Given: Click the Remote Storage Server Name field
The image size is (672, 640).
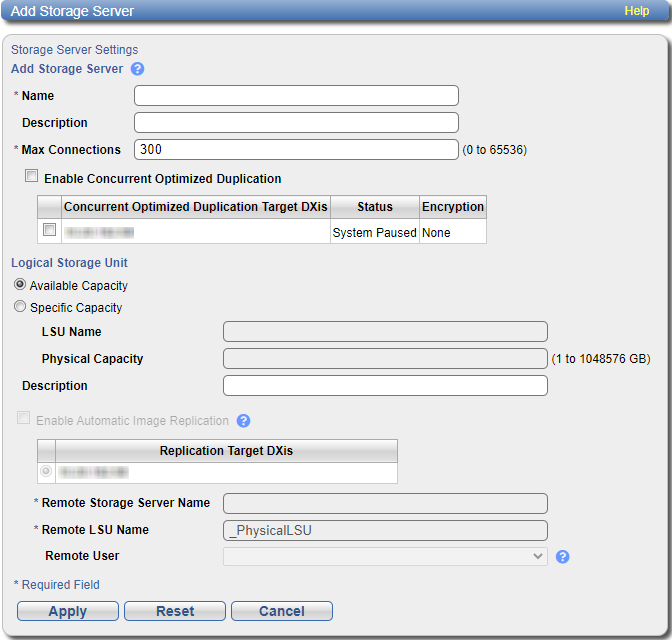Looking at the screenshot, I should [385, 503].
